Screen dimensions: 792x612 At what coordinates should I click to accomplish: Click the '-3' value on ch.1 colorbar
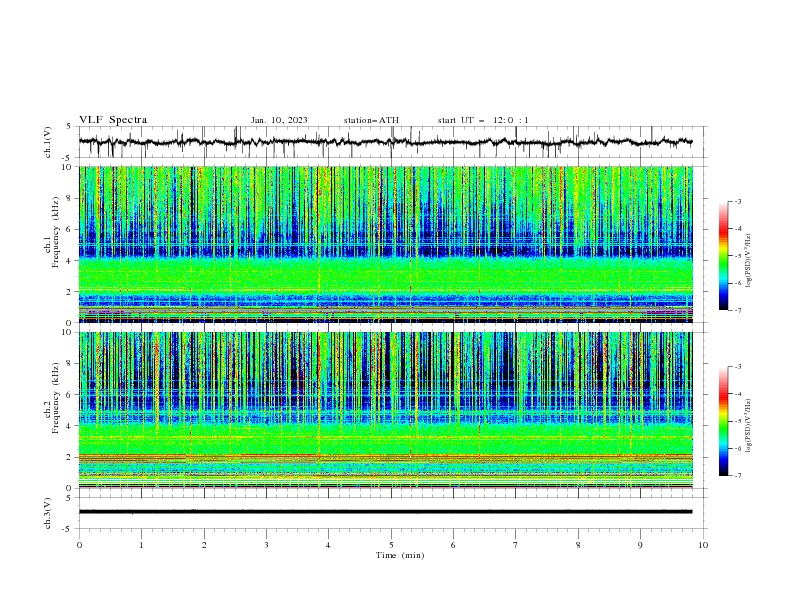click(x=738, y=201)
